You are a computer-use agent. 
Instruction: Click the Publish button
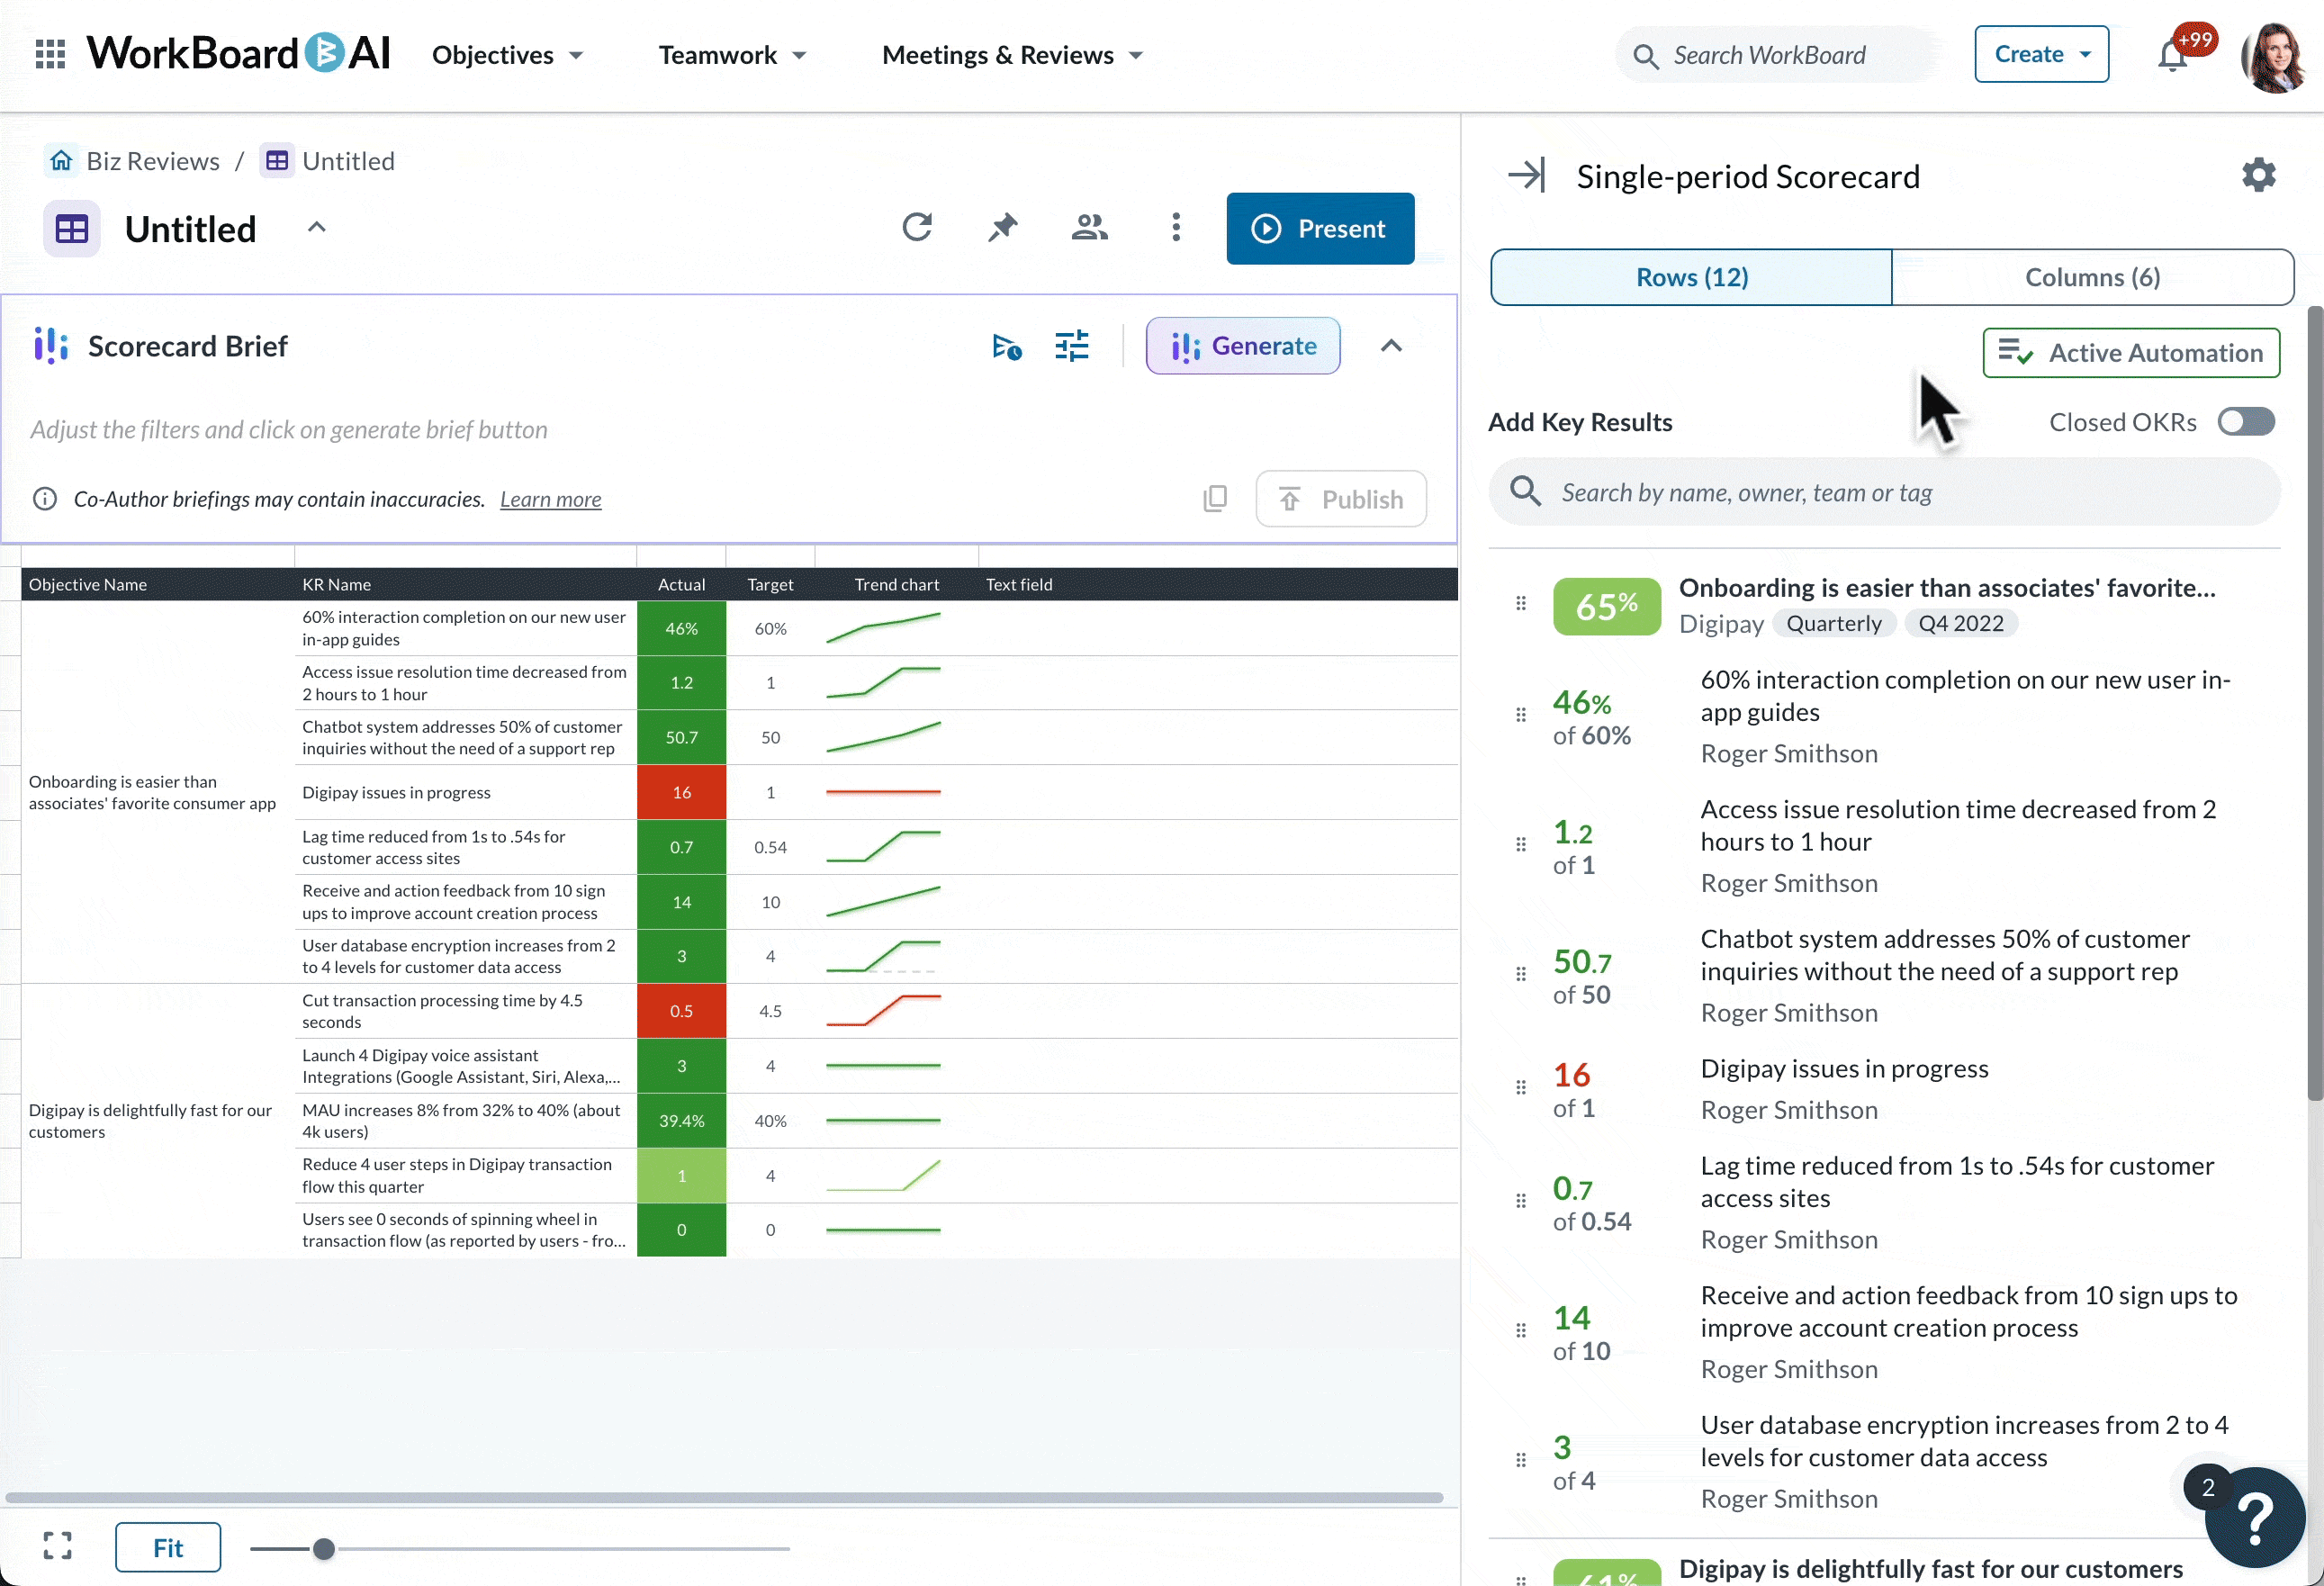(x=1341, y=498)
